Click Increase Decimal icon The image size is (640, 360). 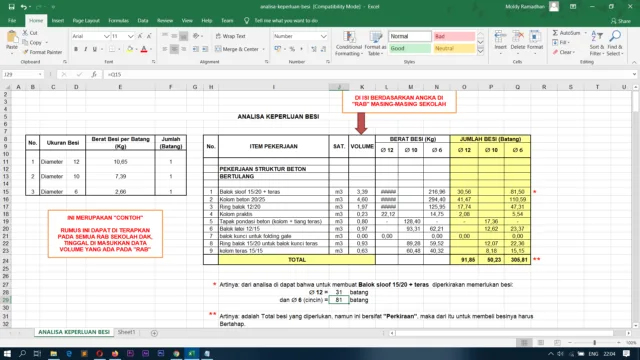[313, 49]
